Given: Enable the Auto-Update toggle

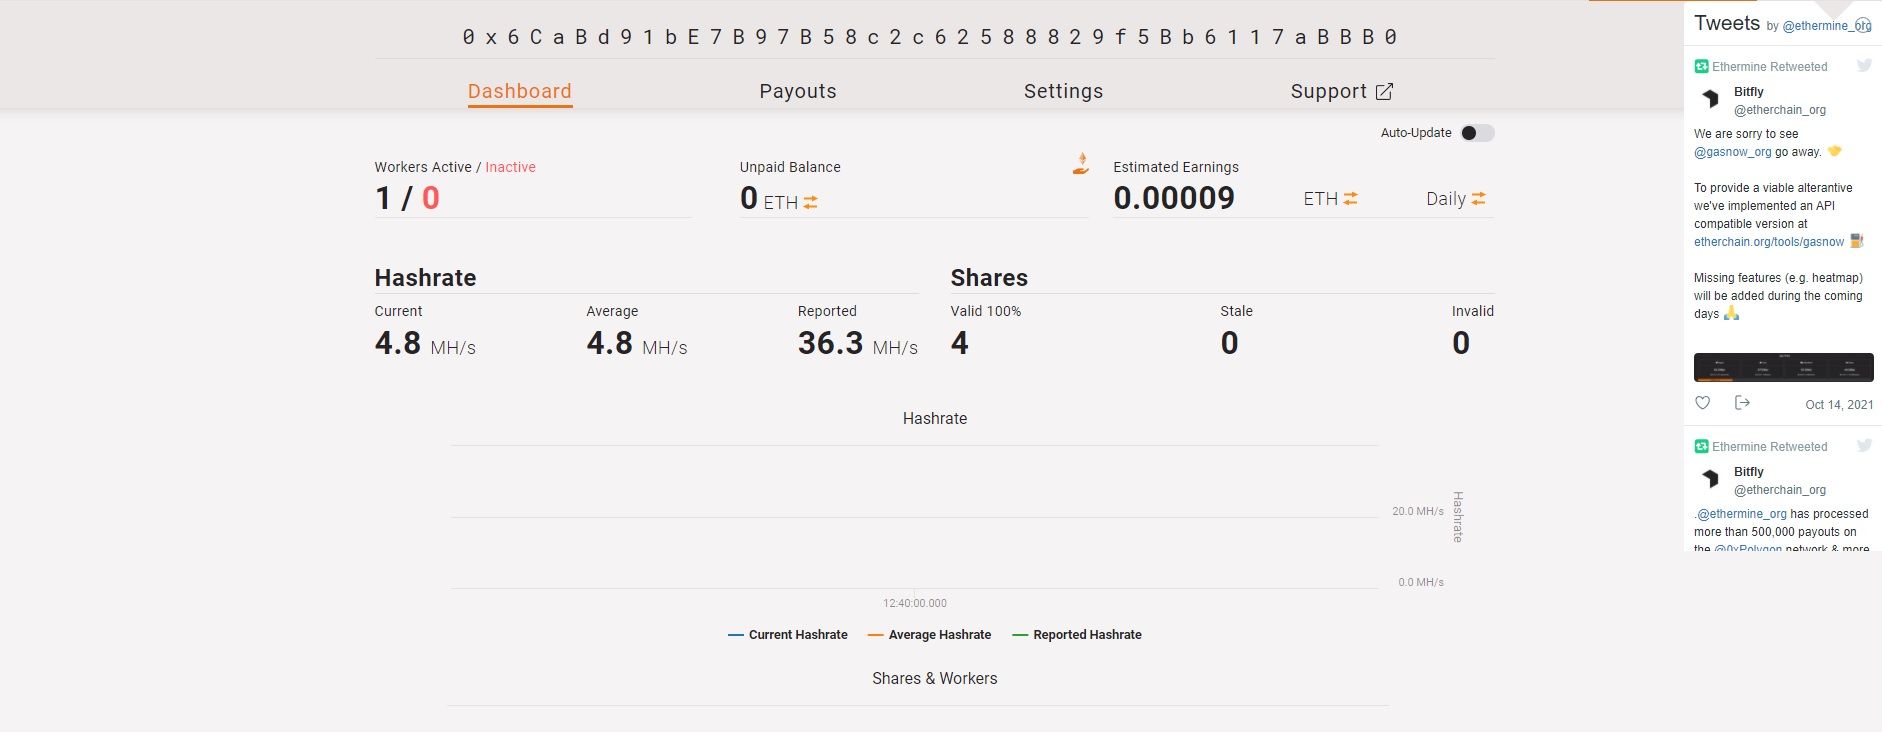Looking at the screenshot, I should [1476, 133].
